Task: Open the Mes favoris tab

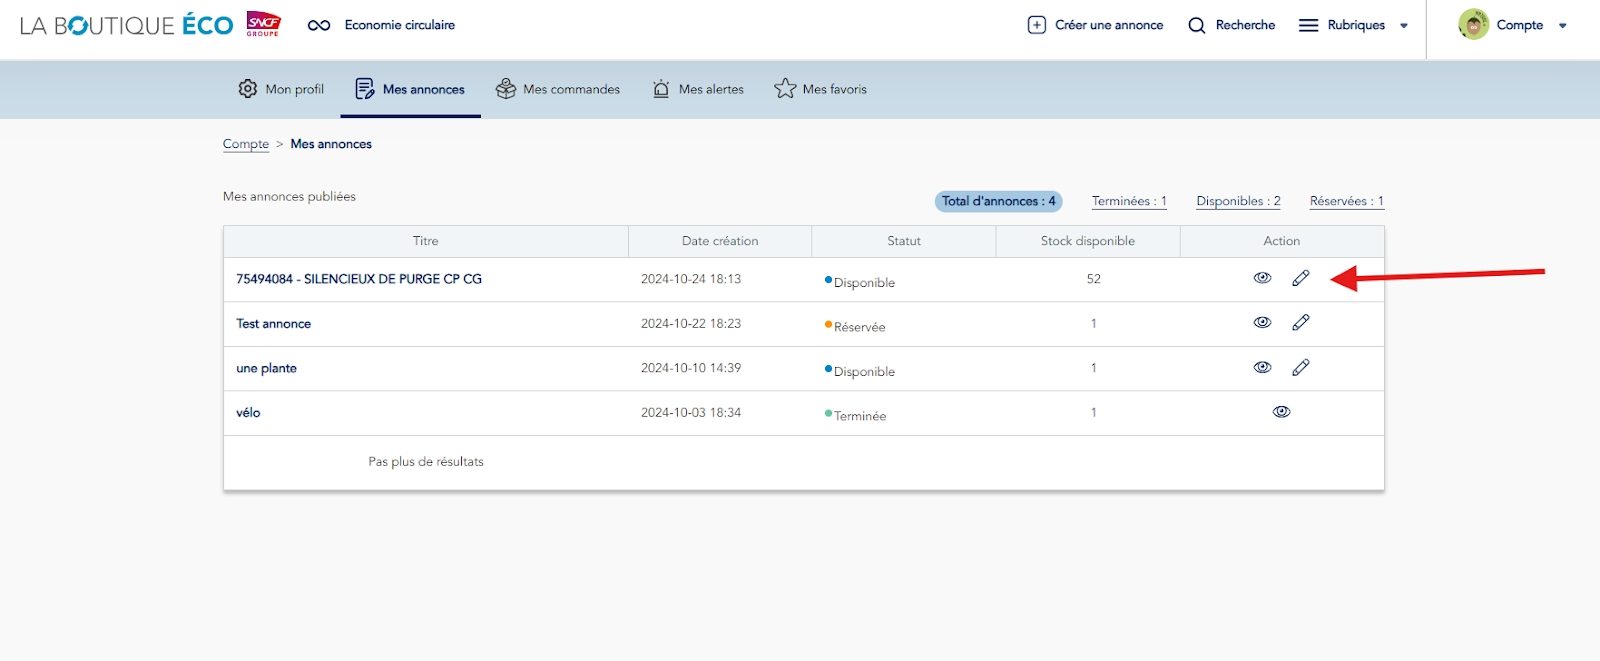Action: [x=820, y=89]
